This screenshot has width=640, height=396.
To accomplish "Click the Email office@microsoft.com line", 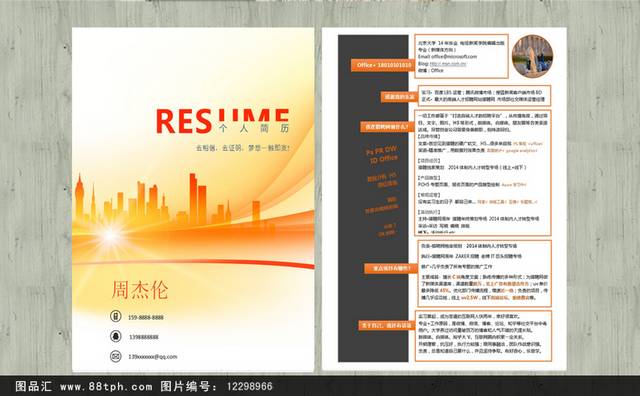I will click(x=447, y=57).
